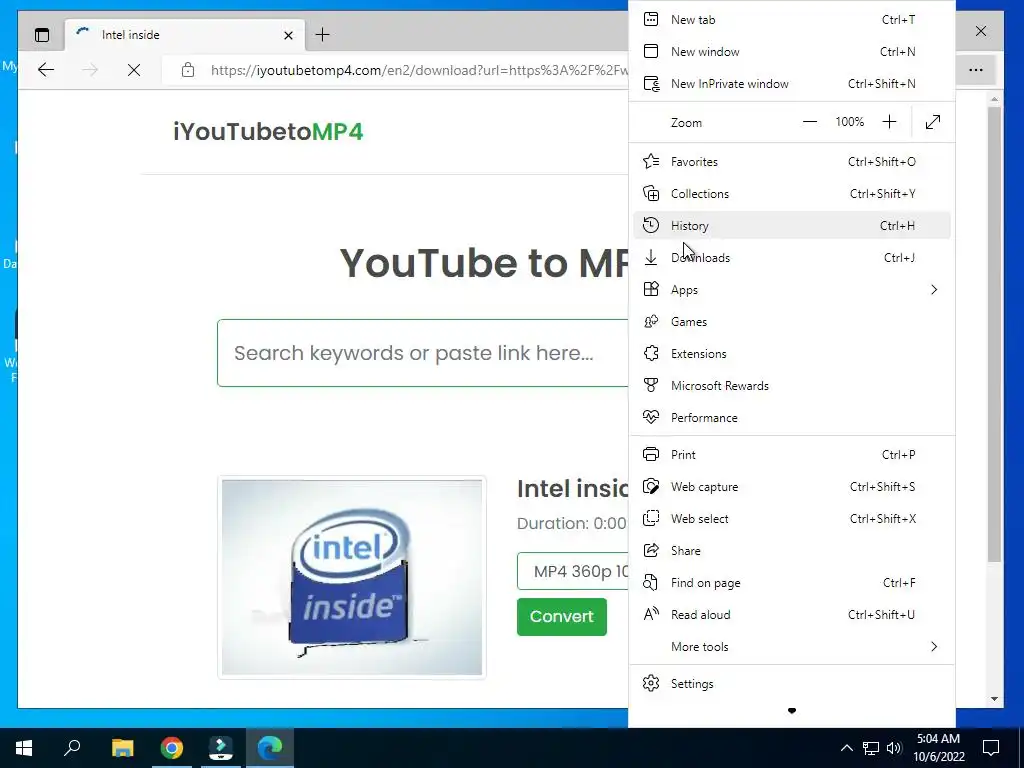Viewport: 1024px width, 768px height.
Task: Select History in the menu
Action: pyautogui.click(x=792, y=225)
